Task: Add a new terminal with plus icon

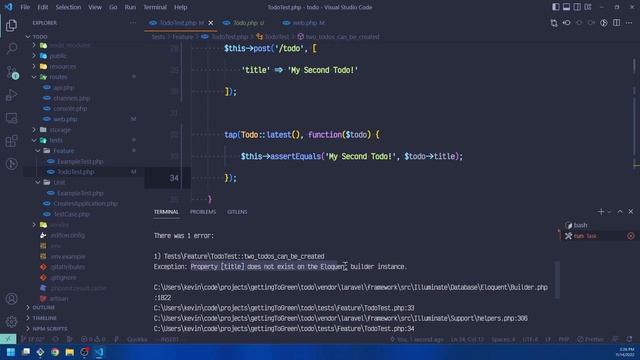Action: pos(600,211)
